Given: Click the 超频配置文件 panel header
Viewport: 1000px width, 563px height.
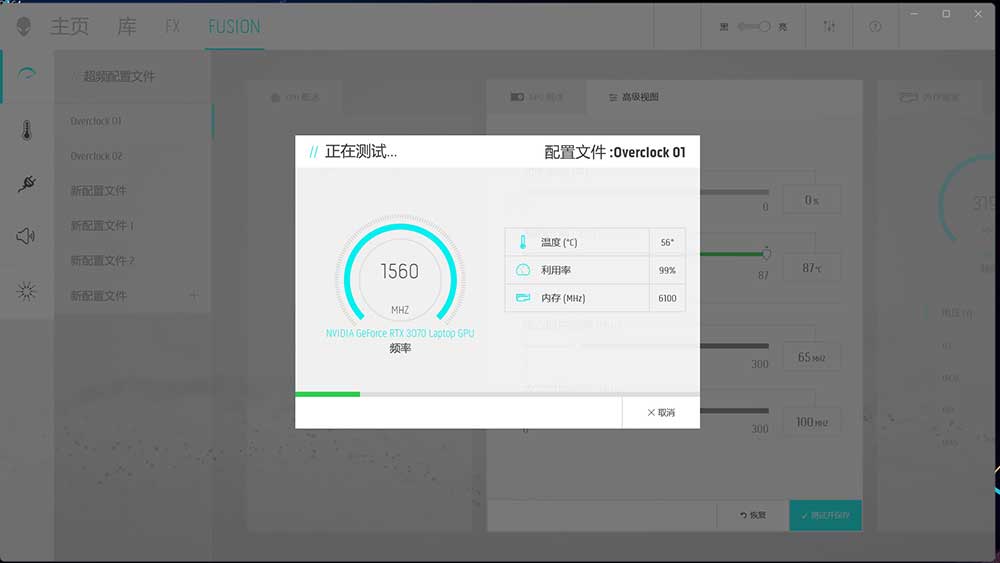Looking at the screenshot, I should (x=119, y=77).
